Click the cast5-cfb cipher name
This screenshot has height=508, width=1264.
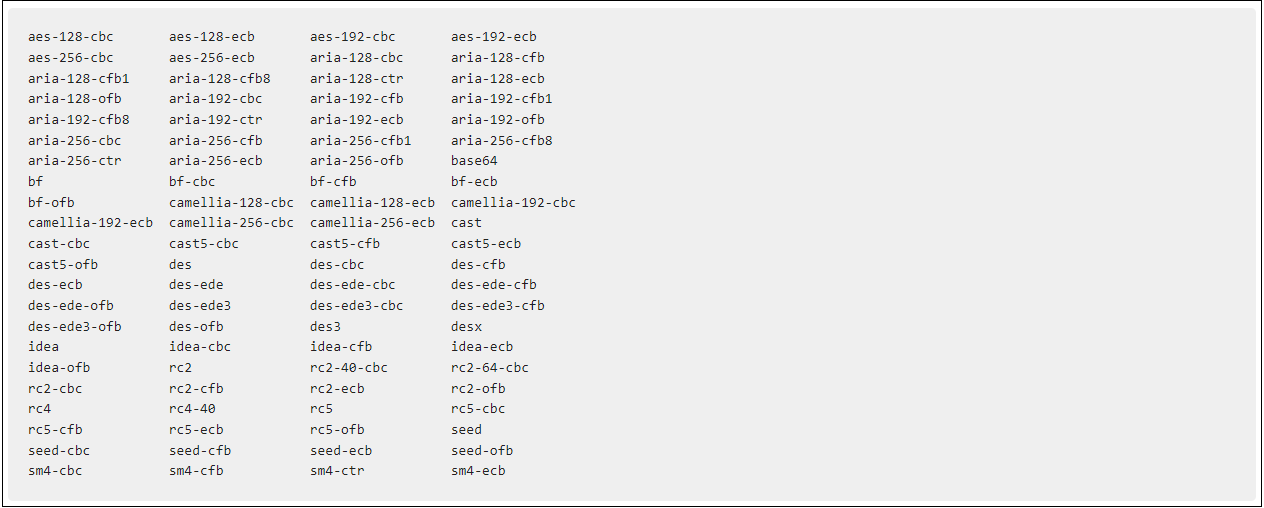[x=344, y=244]
